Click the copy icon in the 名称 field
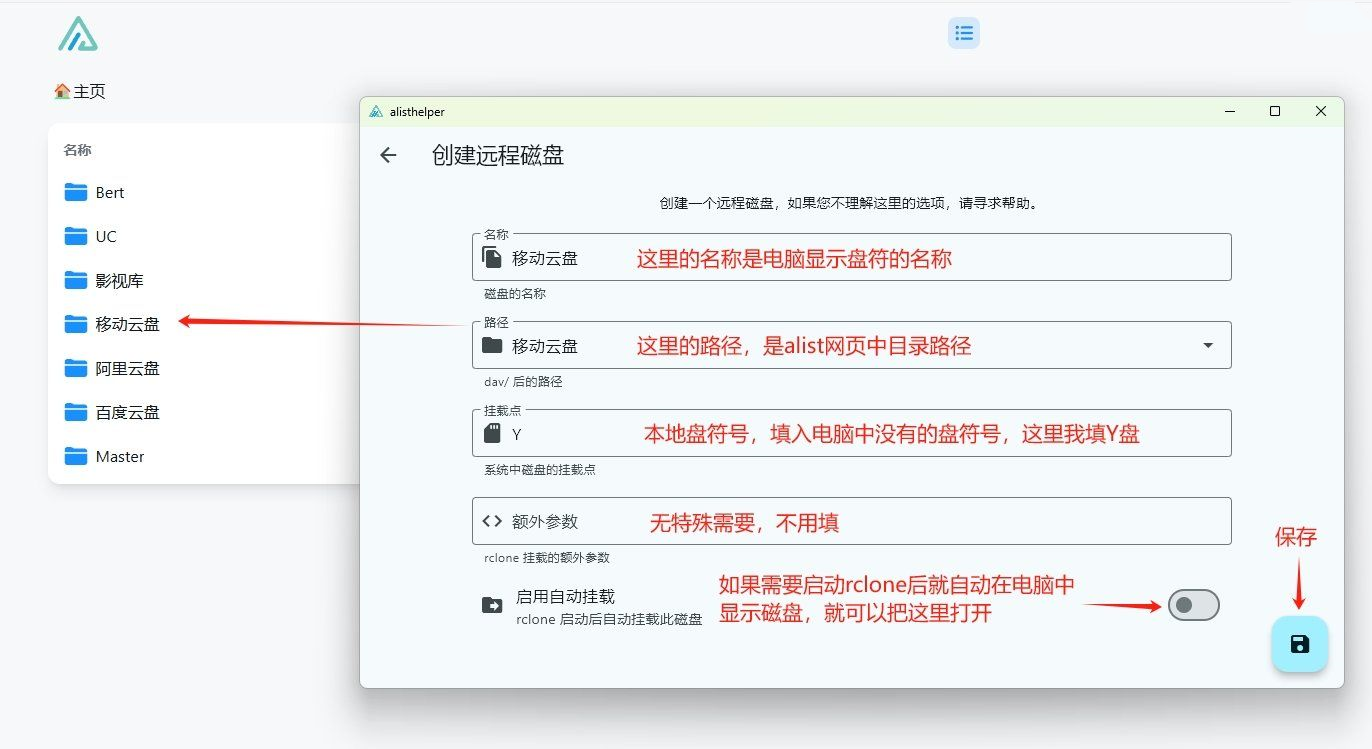The image size is (1372, 749). tap(492, 258)
